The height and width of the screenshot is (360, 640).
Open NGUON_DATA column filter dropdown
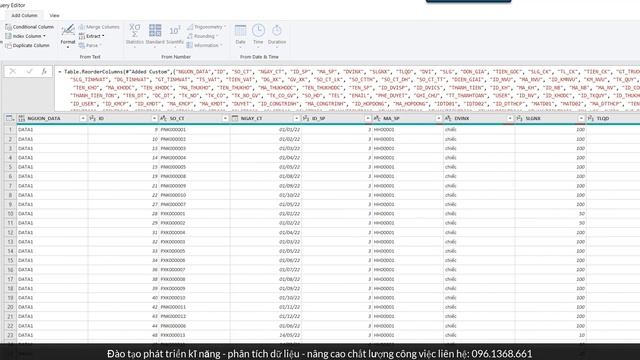click(x=83, y=118)
